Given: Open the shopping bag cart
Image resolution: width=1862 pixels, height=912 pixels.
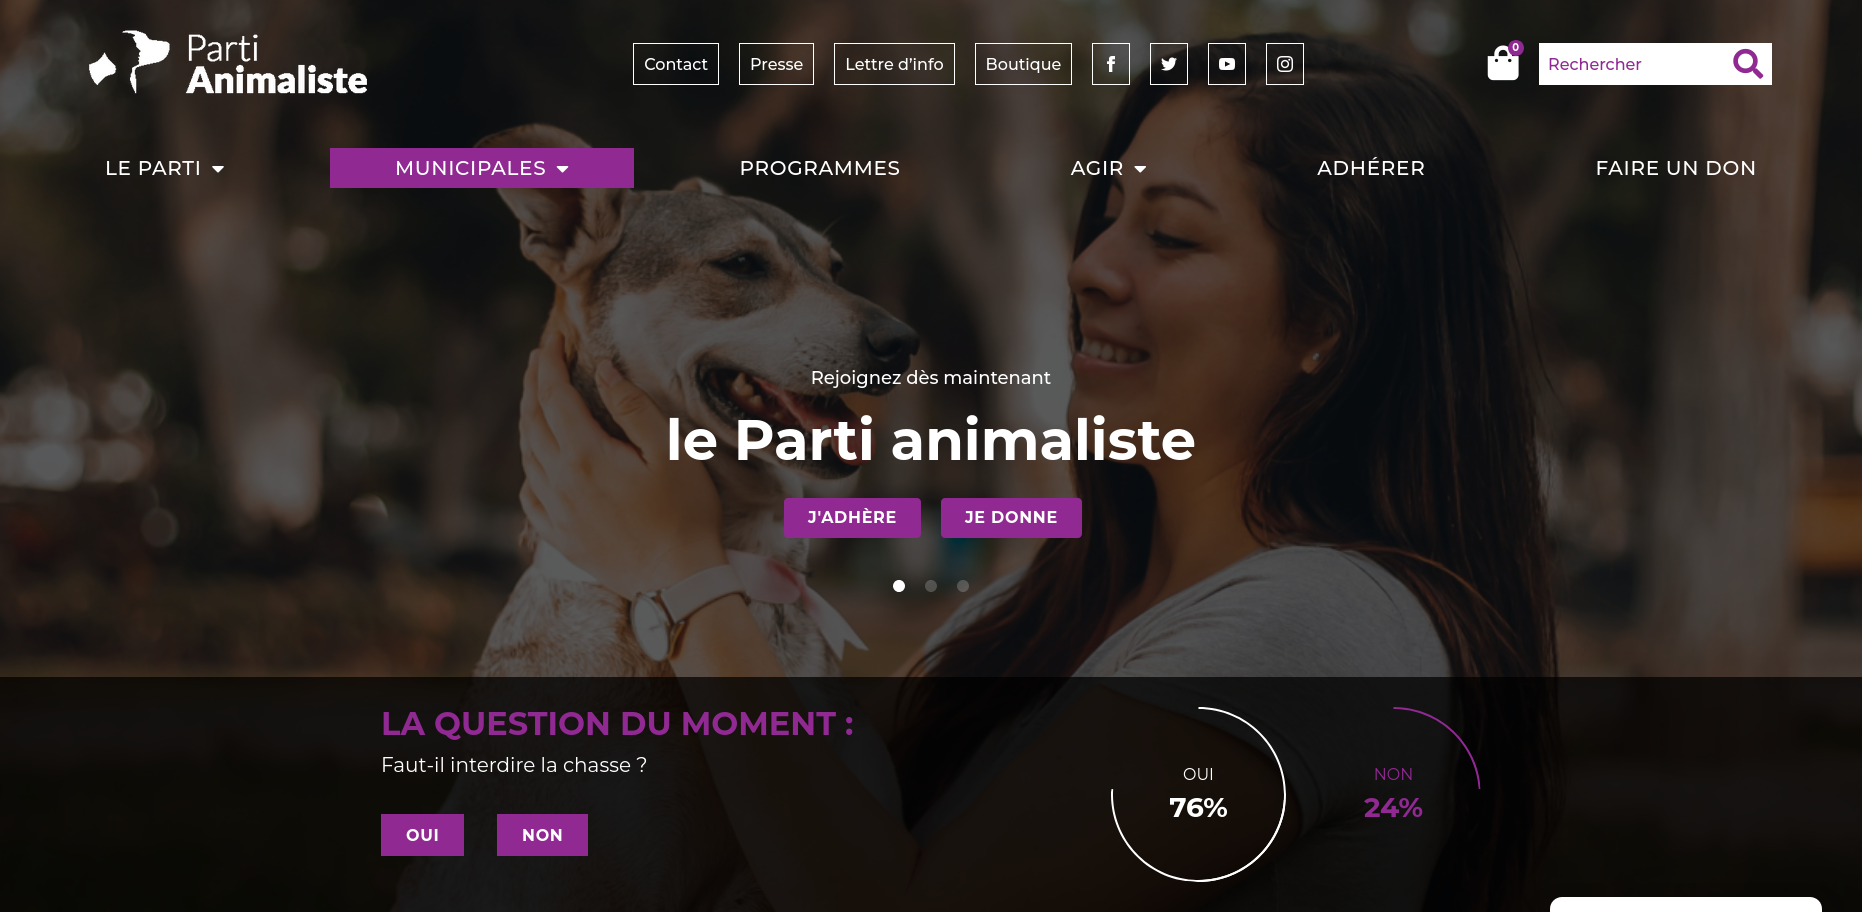Looking at the screenshot, I should (x=1504, y=62).
